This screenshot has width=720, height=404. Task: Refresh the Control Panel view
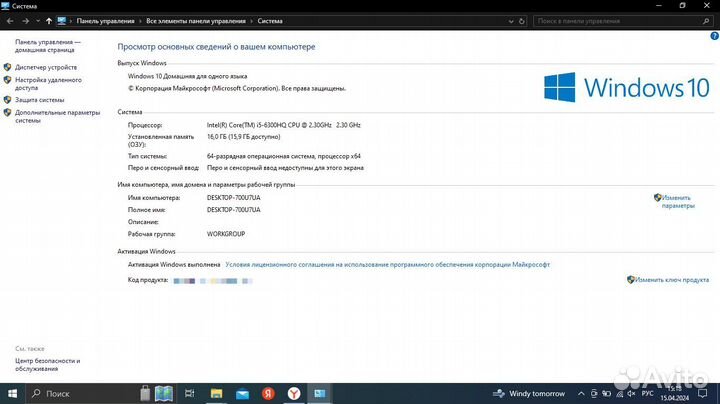(x=522, y=21)
